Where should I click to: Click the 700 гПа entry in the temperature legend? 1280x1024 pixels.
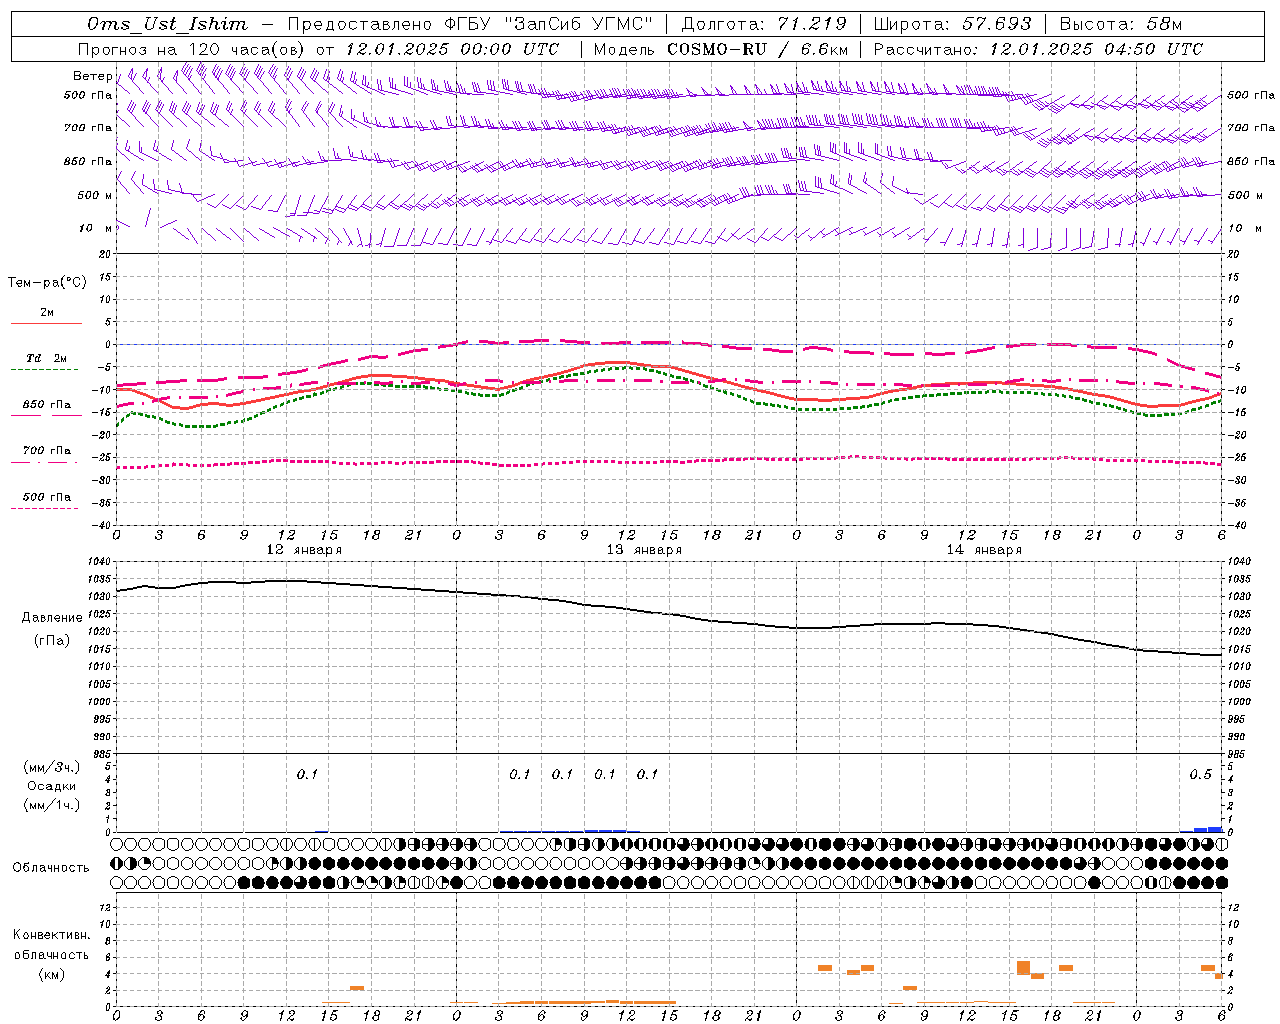click(47, 450)
